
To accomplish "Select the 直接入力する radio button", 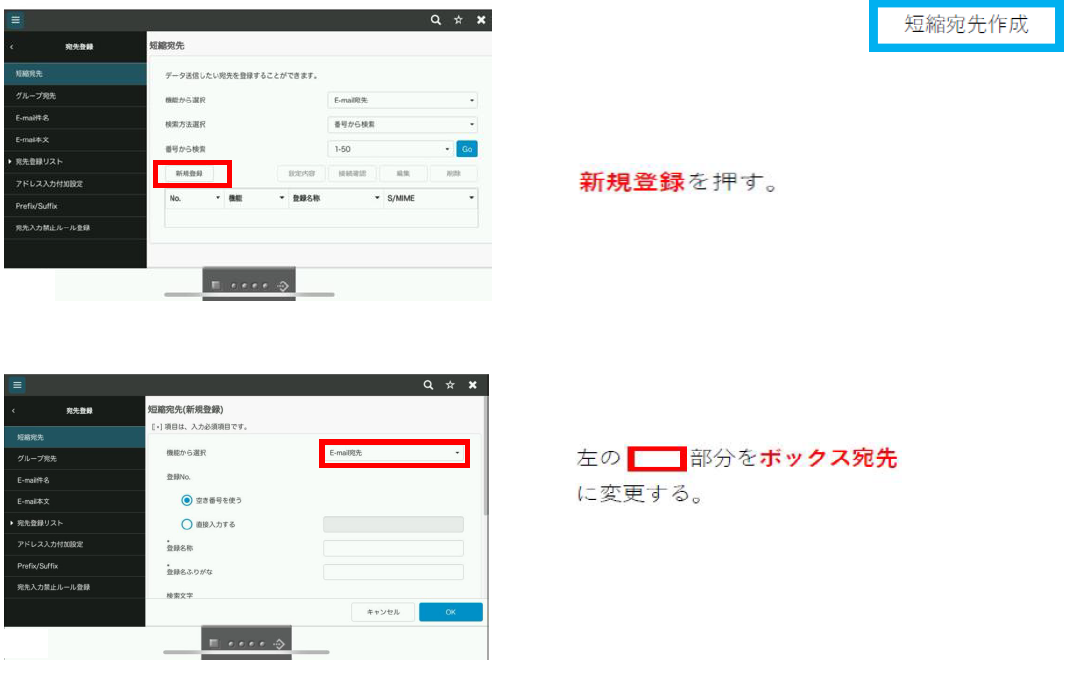I will (x=187, y=524).
